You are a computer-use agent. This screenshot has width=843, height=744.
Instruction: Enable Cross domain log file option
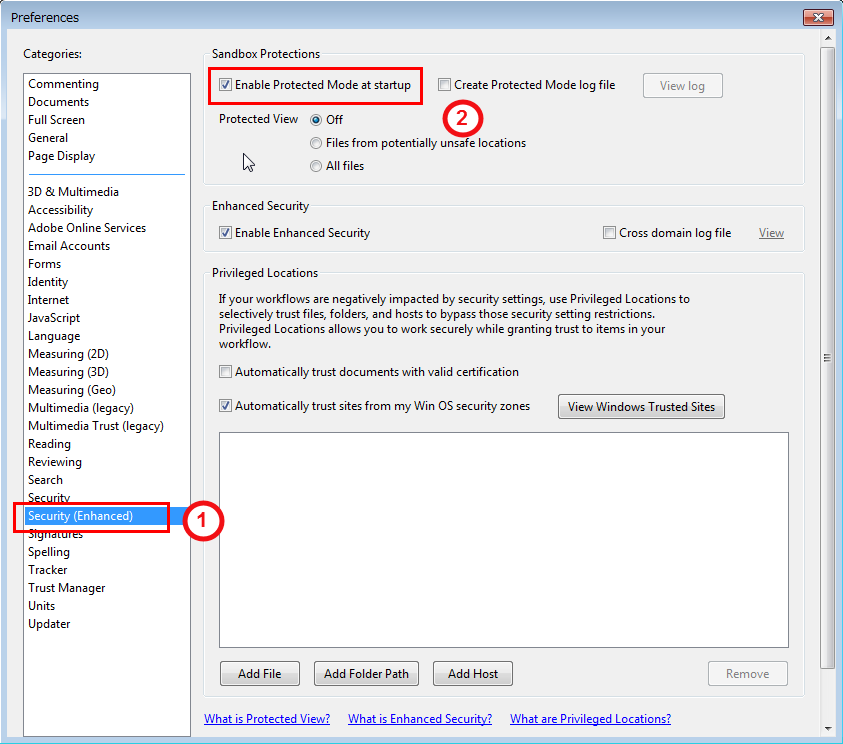click(610, 233)
